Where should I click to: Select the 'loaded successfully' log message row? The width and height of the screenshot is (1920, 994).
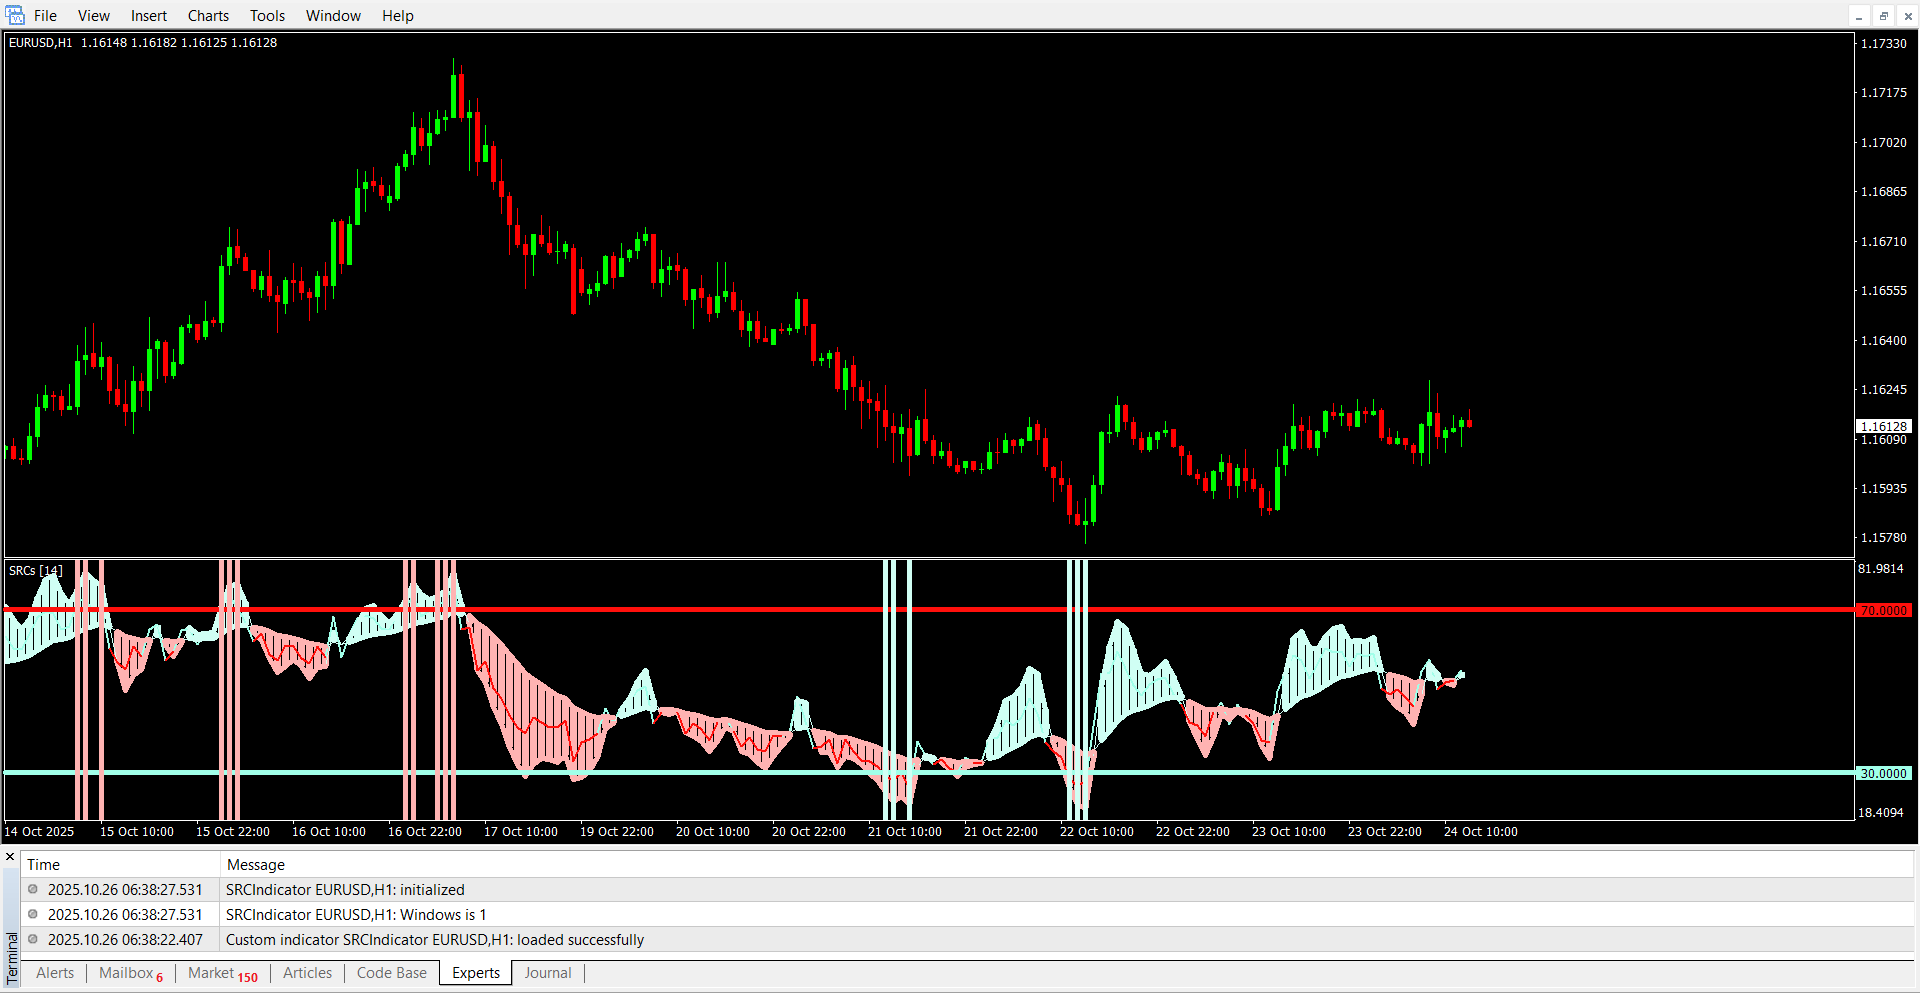point(435,940)
